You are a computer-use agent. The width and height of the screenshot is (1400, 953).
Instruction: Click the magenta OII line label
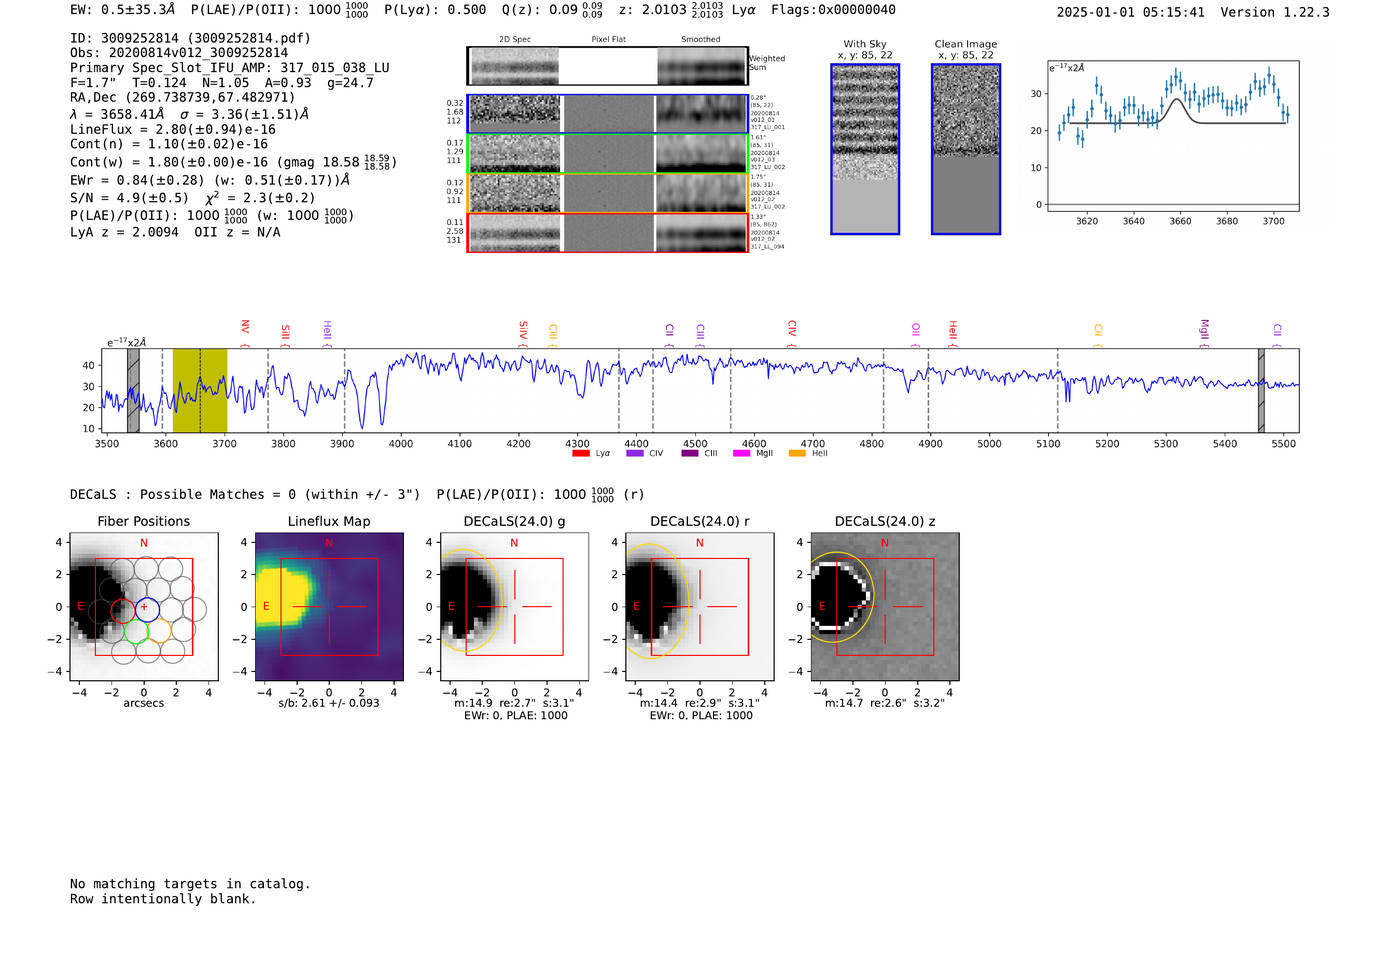pyautogui.click(x=916, y=330)
